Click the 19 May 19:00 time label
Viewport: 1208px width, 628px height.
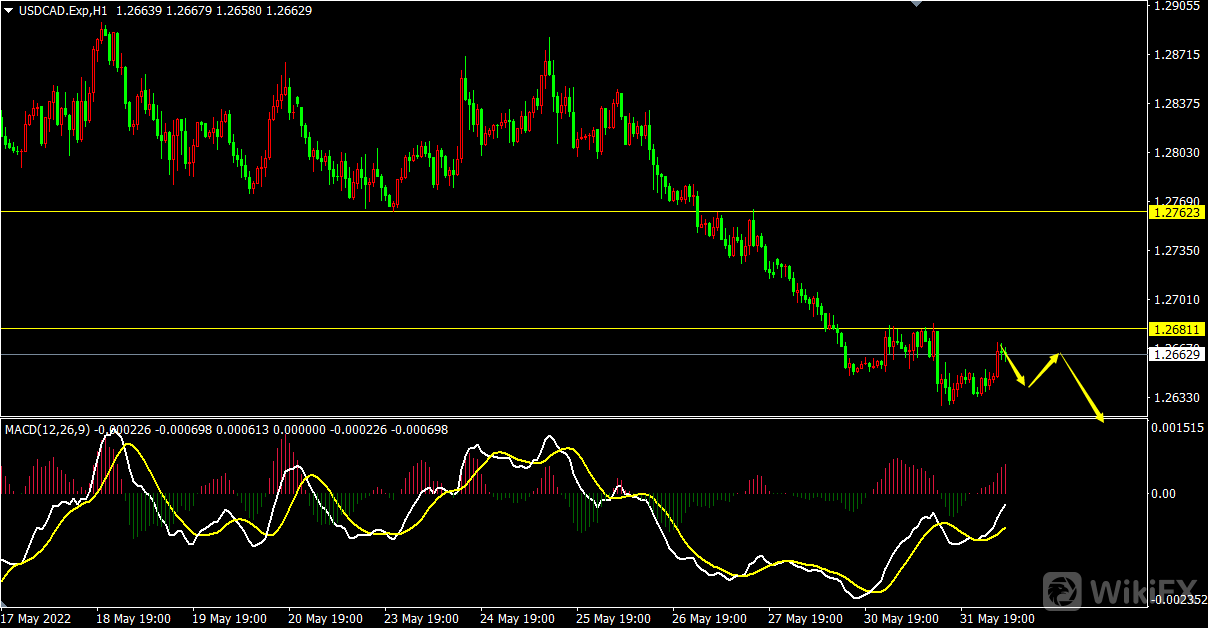tap(229, 619)
